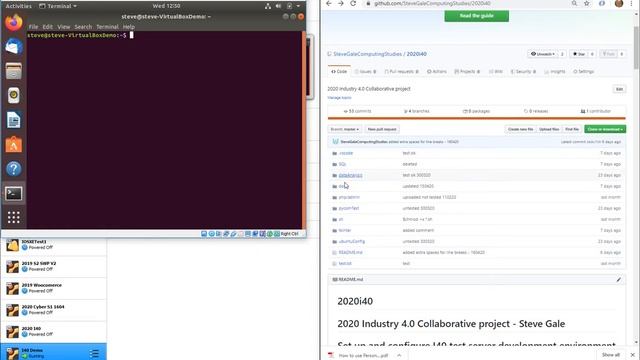The image size is (640, 360).
Task: Click Create new file button
Action: [x=520, y=129]
